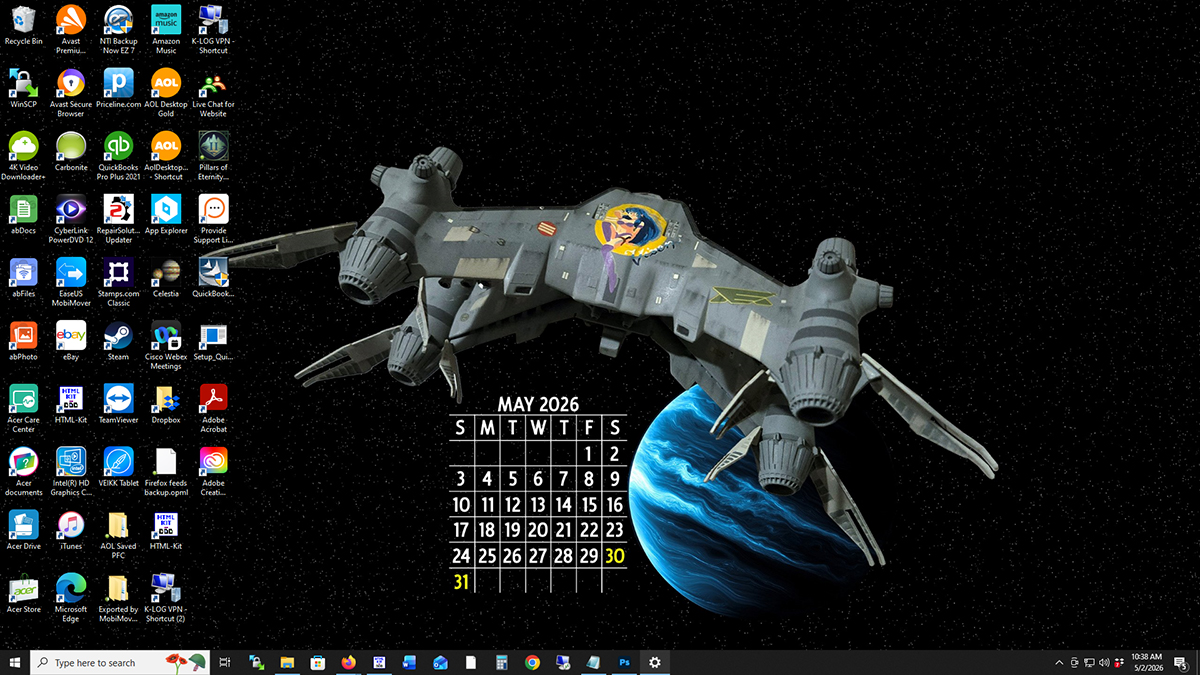Screen dimensions: 1200x675
Task: Open Word from the taskbar
Action: [409, 662]
